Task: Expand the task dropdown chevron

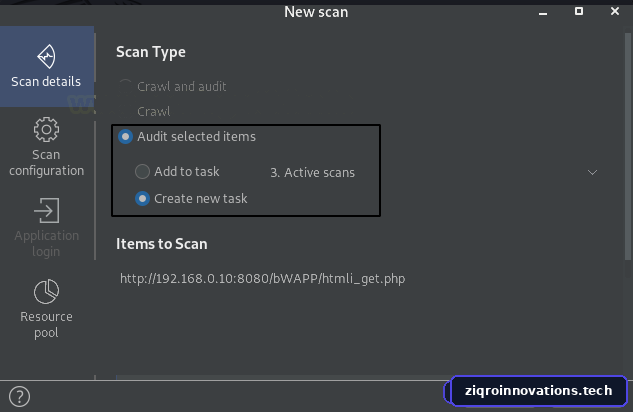Action: [x=592, y=172]
